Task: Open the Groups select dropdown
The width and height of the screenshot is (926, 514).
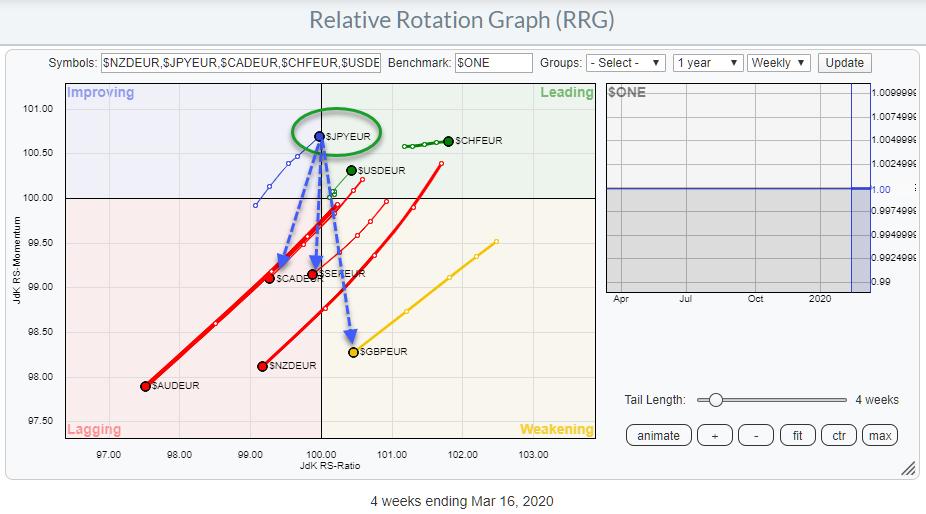Action: [626, 63]
